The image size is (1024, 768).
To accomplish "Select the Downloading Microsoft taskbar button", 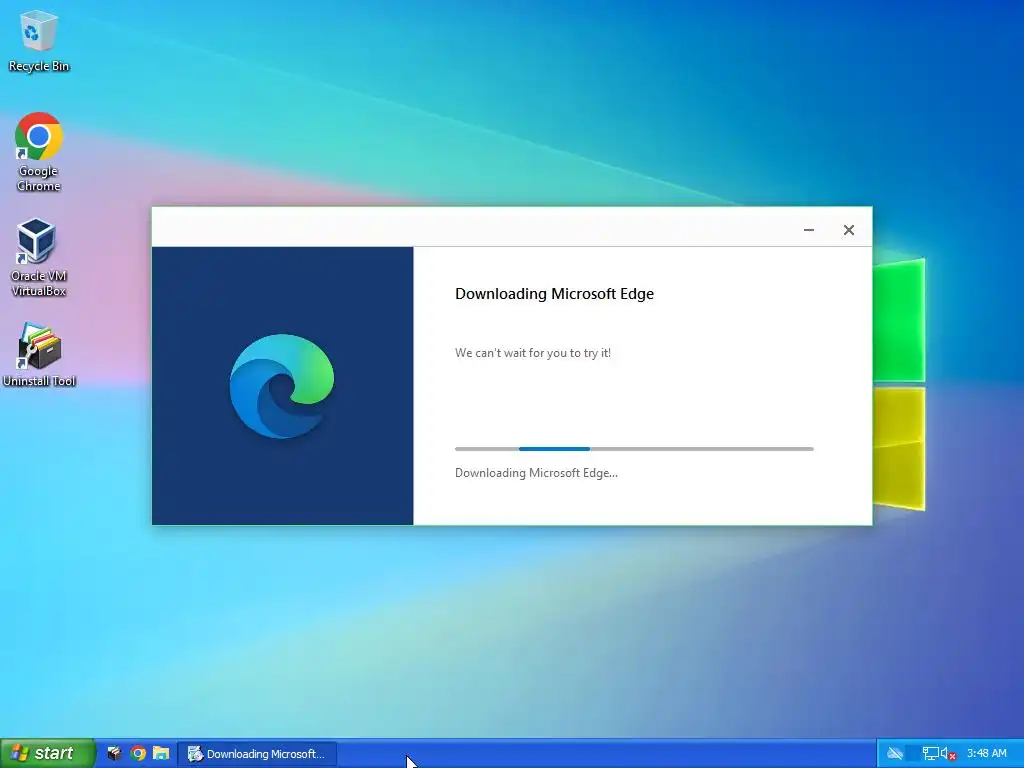I will pyautogui.click(x=257, y=754).
